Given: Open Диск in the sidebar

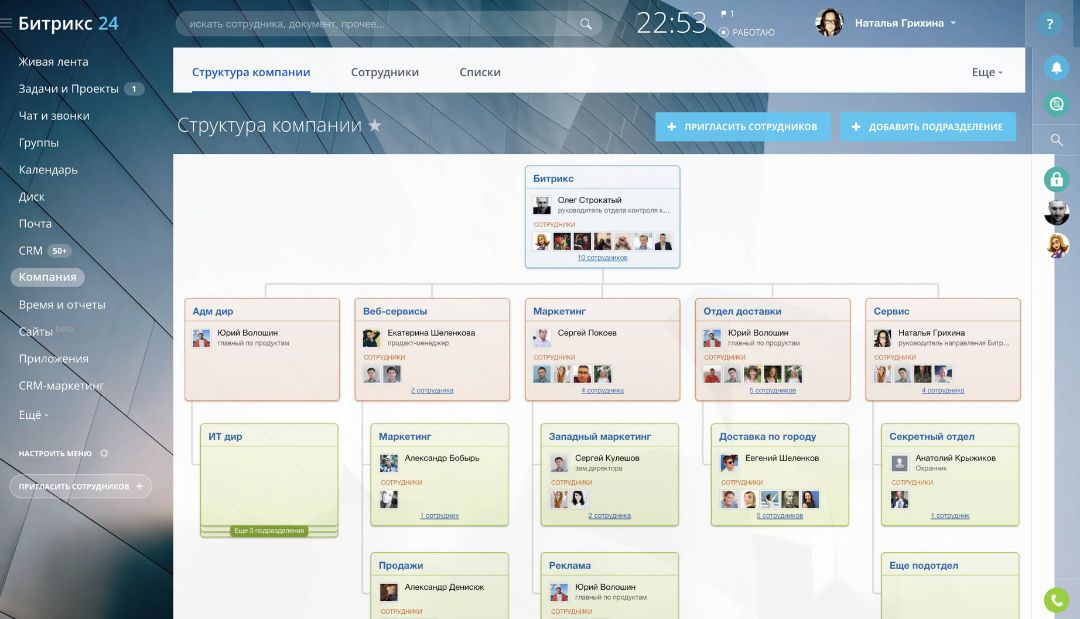Looking at the screenshot, I should tap(31, 196).
